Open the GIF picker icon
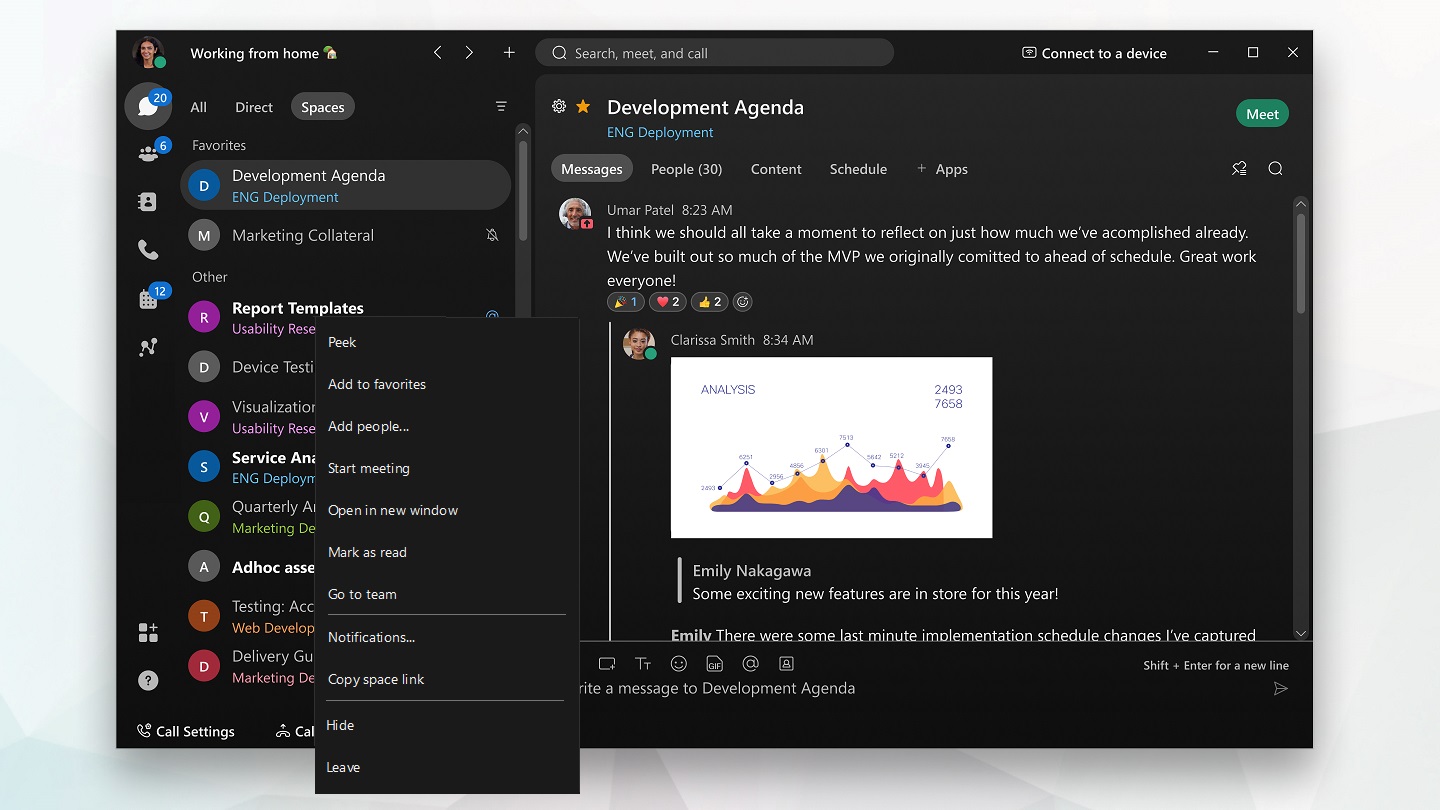The image size is (1440, 810). [x=714, y=664]
